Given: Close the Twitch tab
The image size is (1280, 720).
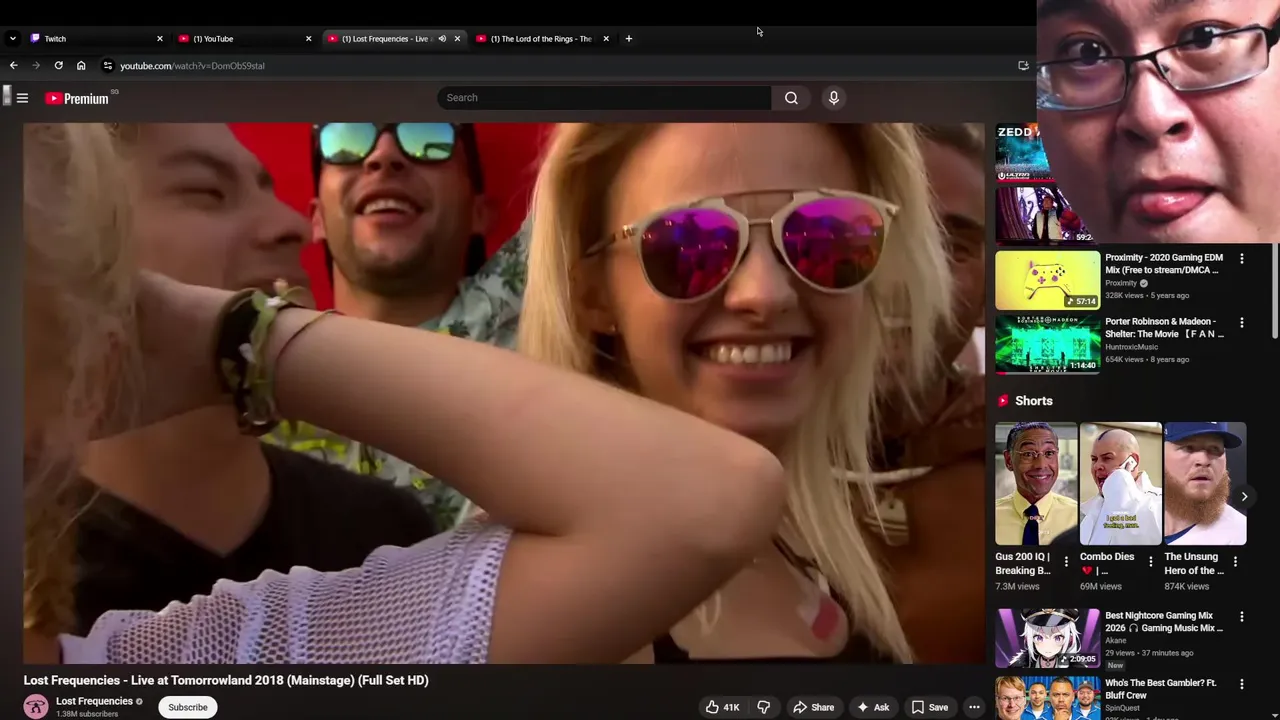Looking at the screenshot, I should 159,39.
